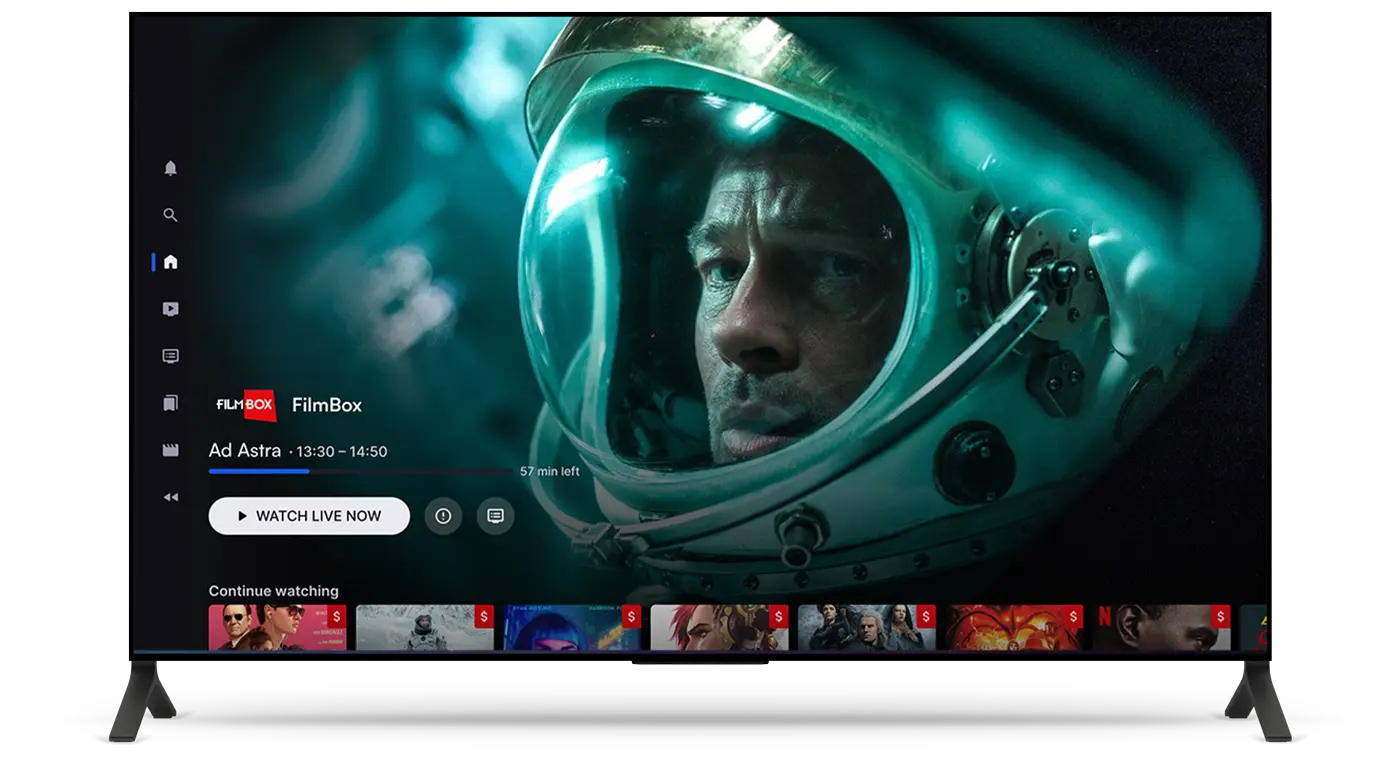
Task: Click the Ad Astra progress bar
Action: click(360, 471)
